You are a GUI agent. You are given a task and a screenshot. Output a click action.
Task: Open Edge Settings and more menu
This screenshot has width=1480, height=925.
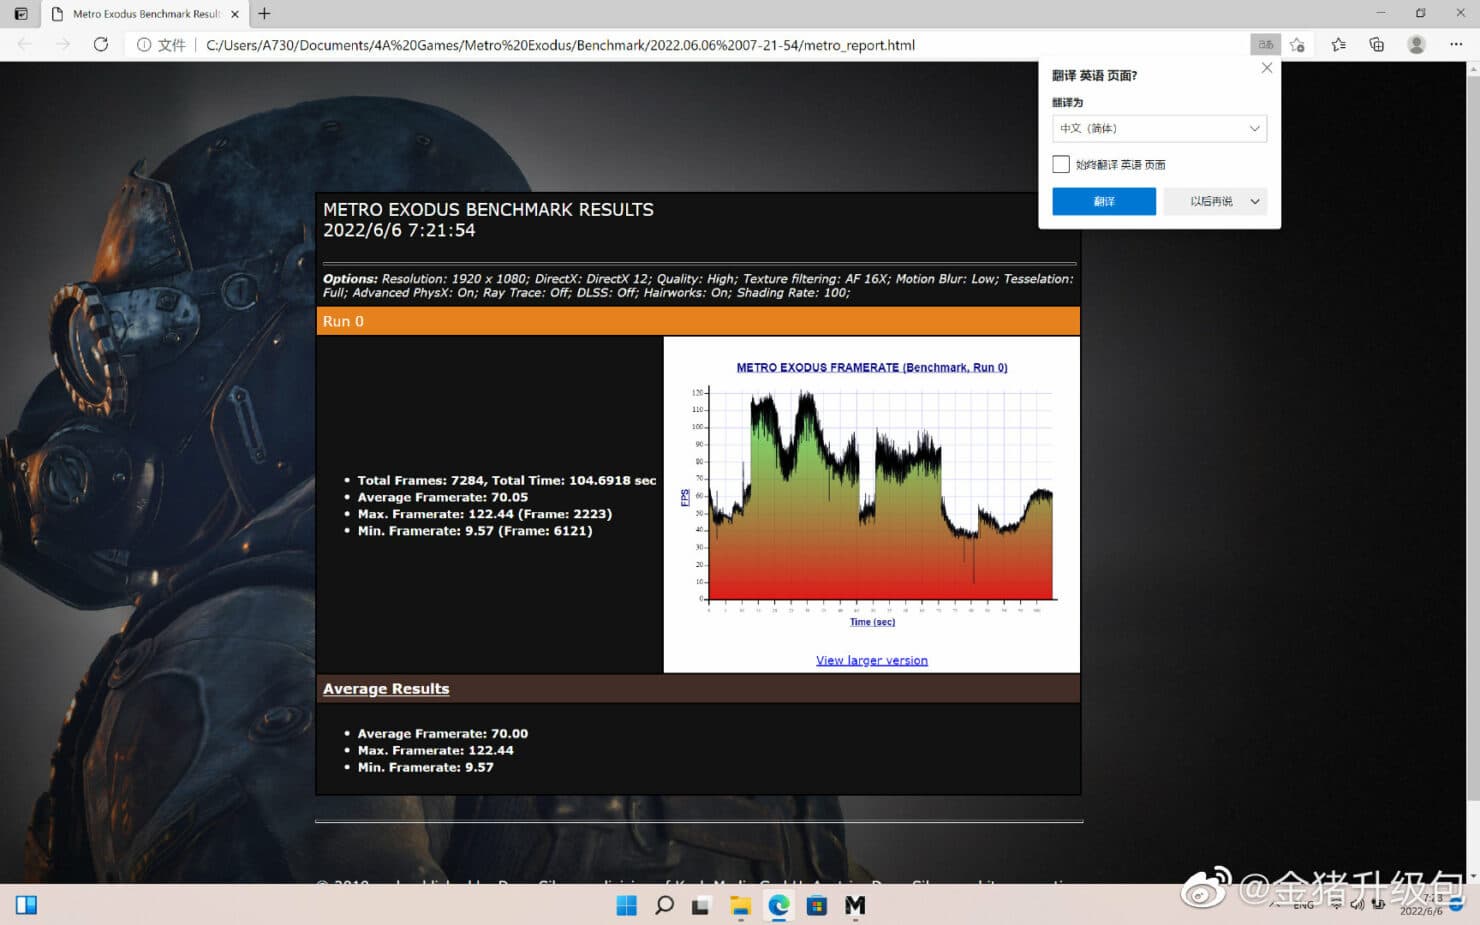click(1456, 45)
